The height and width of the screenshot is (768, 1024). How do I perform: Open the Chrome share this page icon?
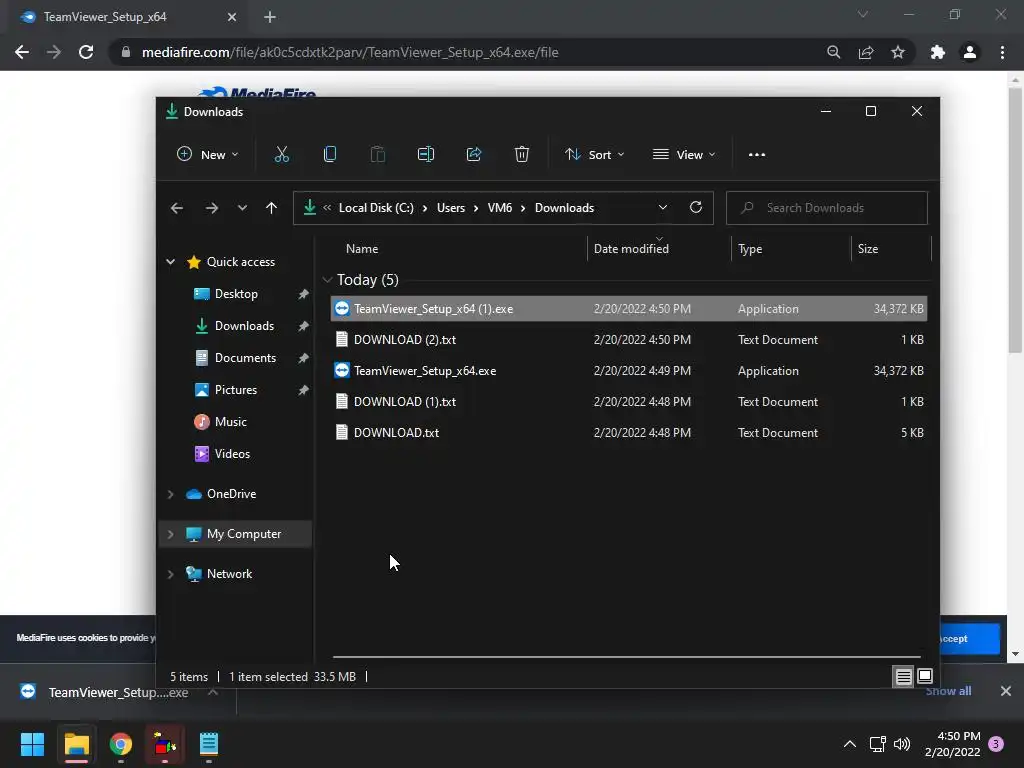pos(866,52)
